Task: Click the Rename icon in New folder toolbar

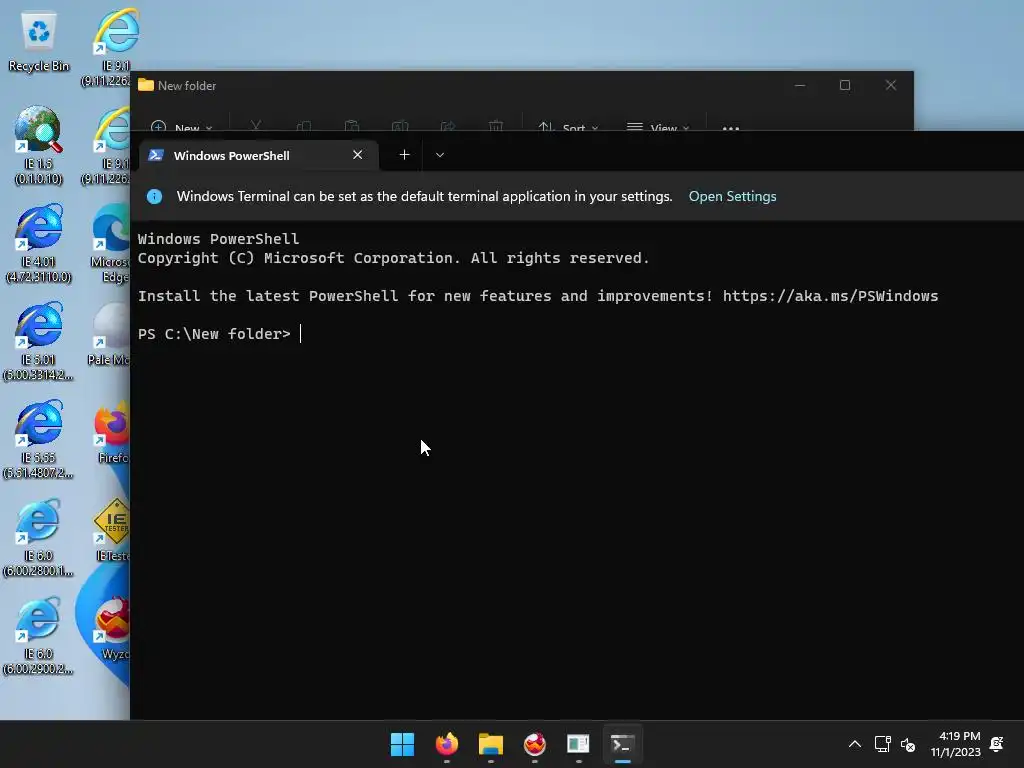Action: pyautogui.click(x=400, y=125)
